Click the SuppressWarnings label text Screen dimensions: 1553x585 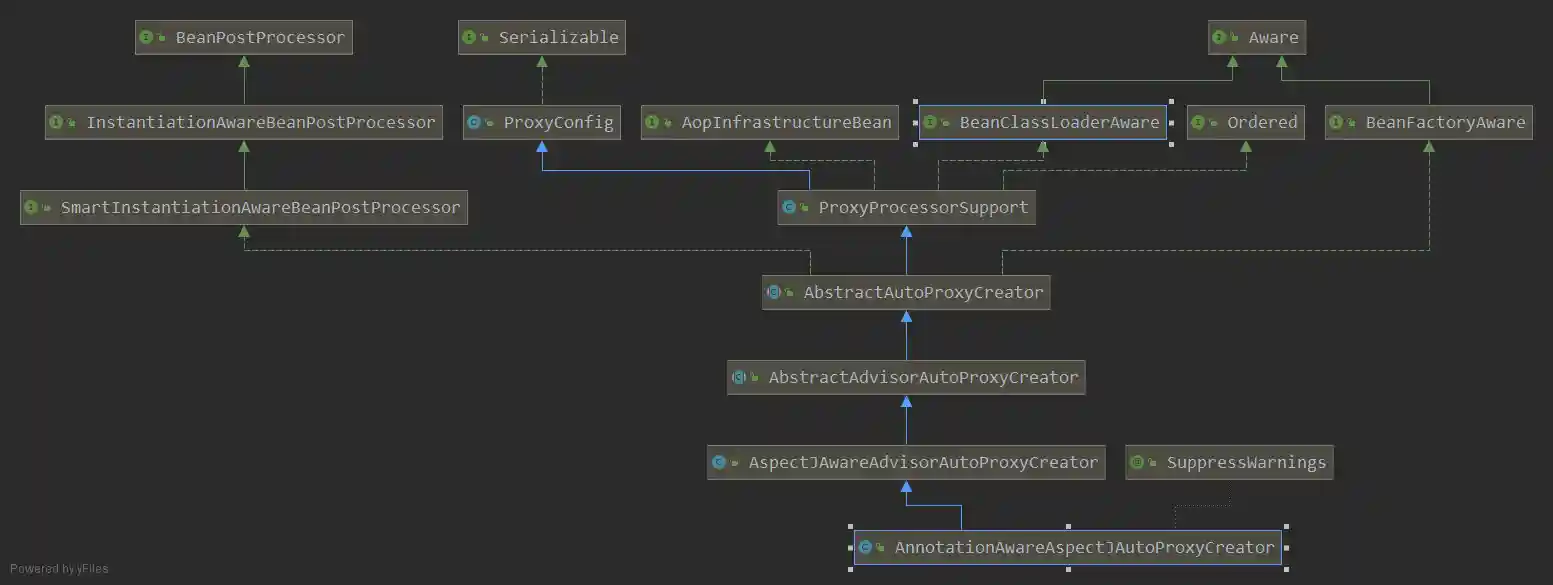click(x=1246, y=463)
